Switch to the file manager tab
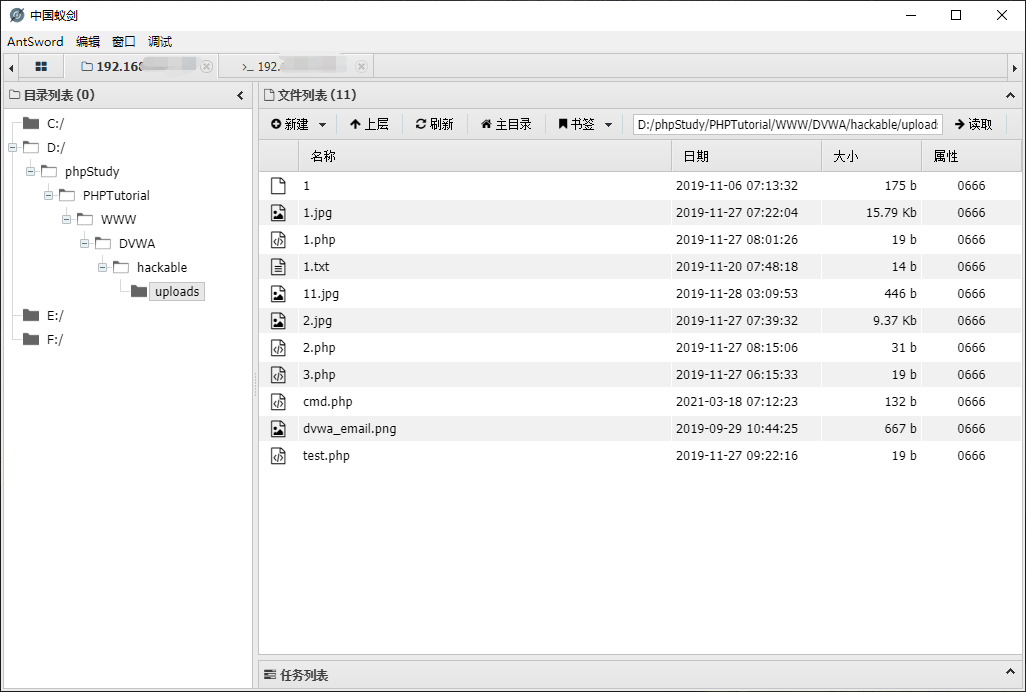This screenshot has width=1026, height=692. (x=141, y=67)
